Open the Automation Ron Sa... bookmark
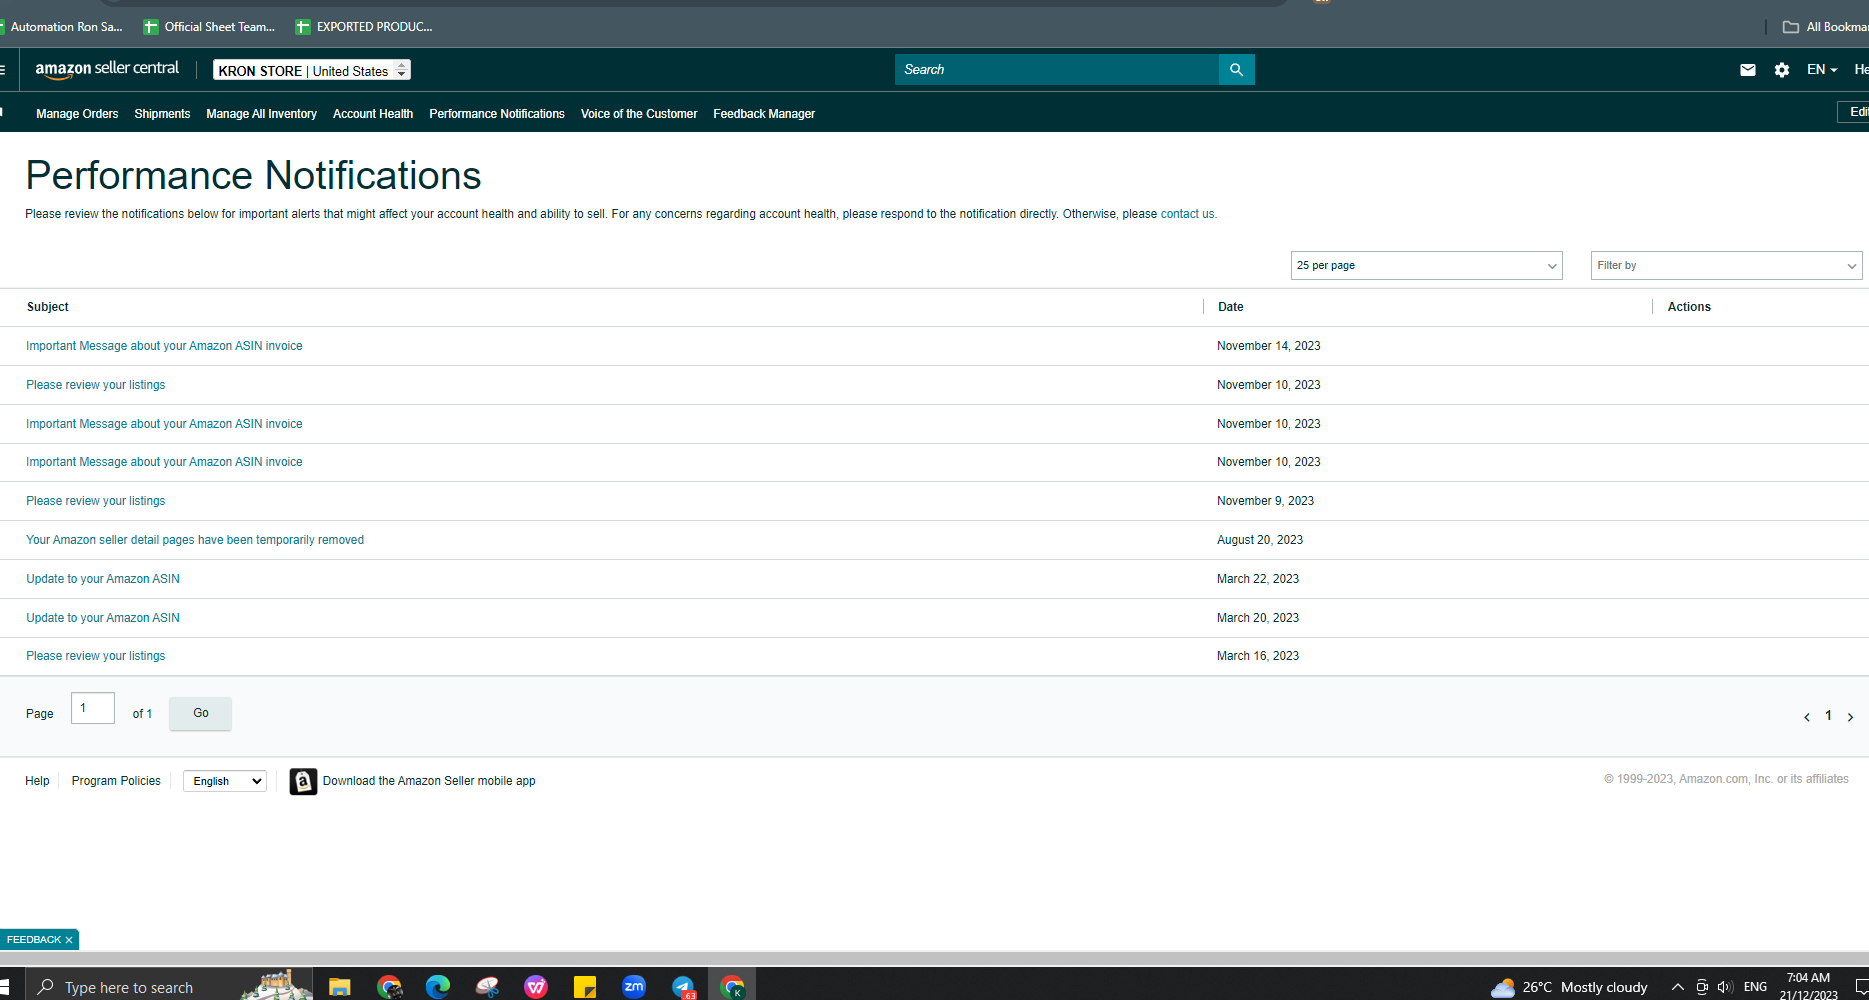The image size is (1869, 1000). tap(60, 27)
